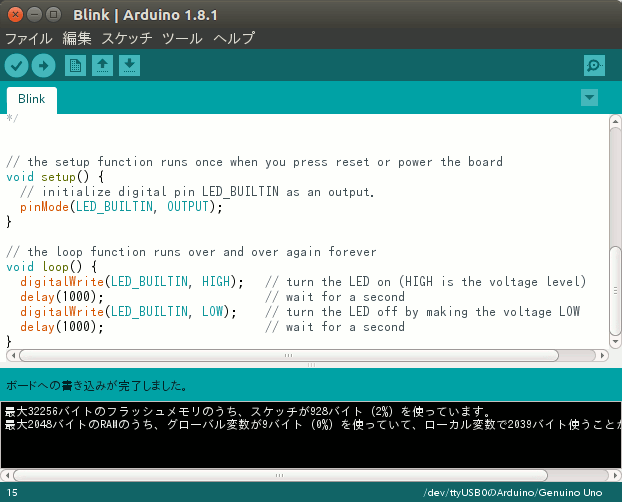The height and width of the screenshot is (502, 622).
Task: Click the editor vertical scrollbar down arrow
Action: point(615,341)
